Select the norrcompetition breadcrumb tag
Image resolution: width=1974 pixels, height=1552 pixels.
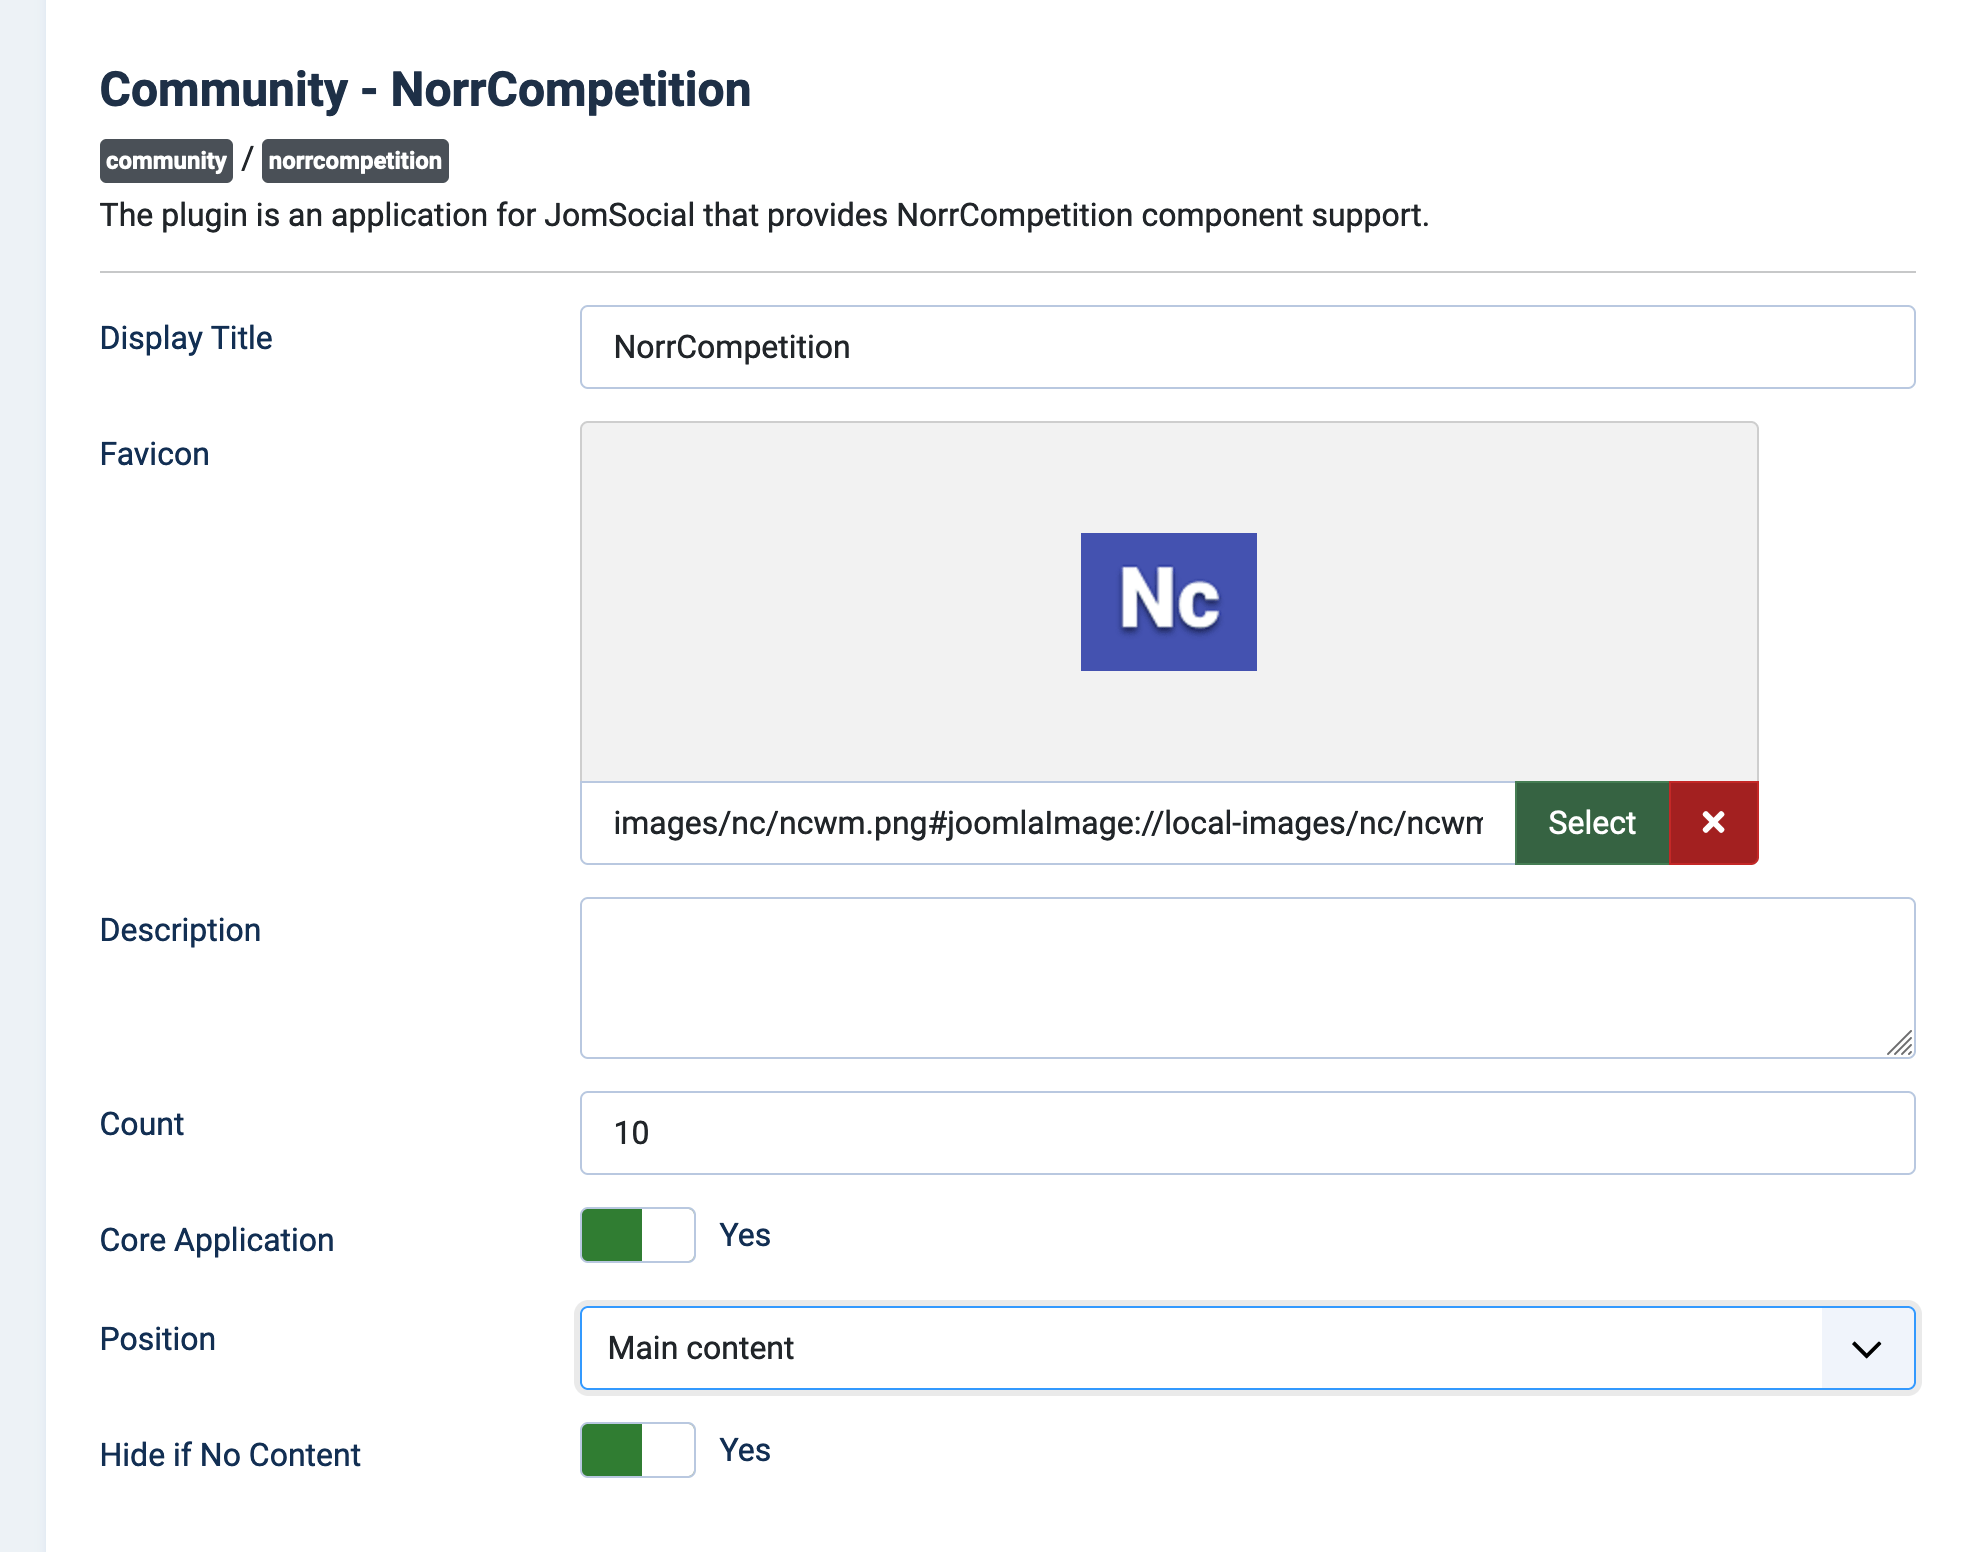coord(355,160)
